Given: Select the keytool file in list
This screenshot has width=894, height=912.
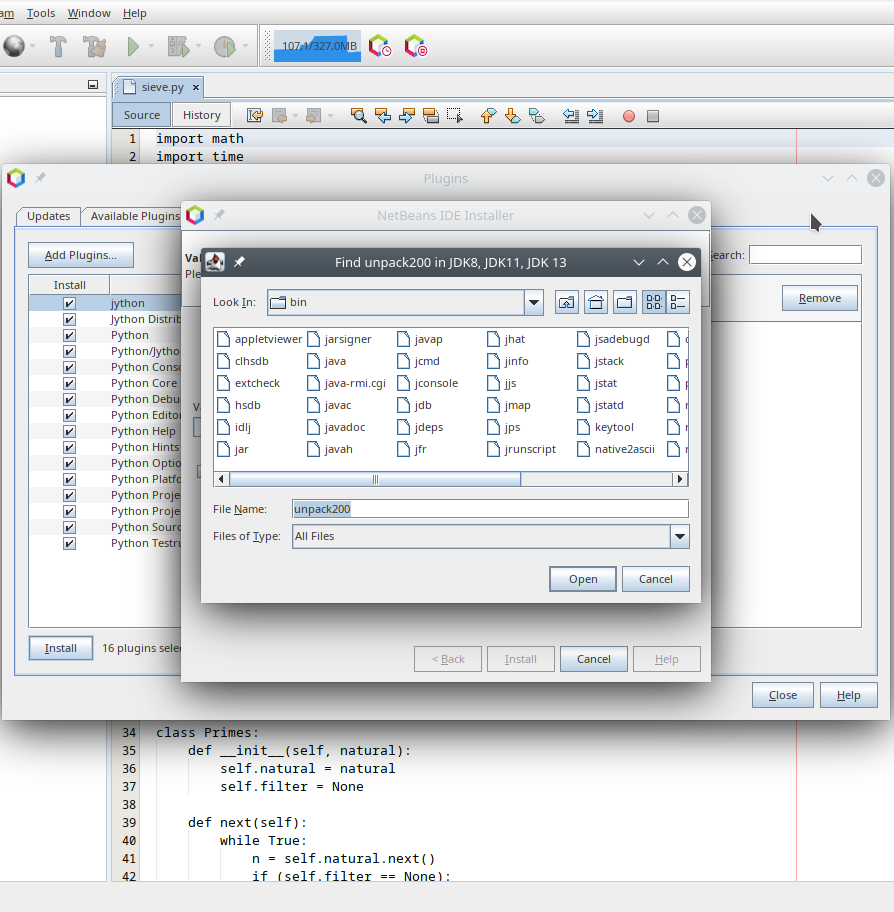Looking at the screenshot, I should click(x=606, y=428).
